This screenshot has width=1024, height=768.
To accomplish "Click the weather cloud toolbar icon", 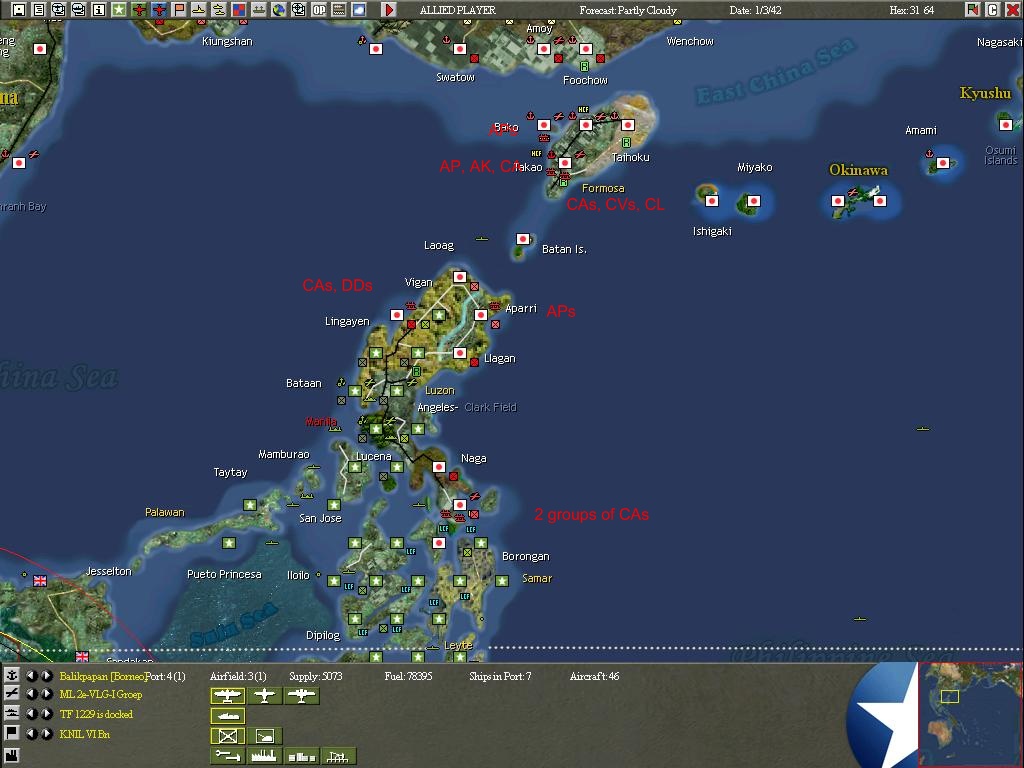I will [x=359, y=9].
